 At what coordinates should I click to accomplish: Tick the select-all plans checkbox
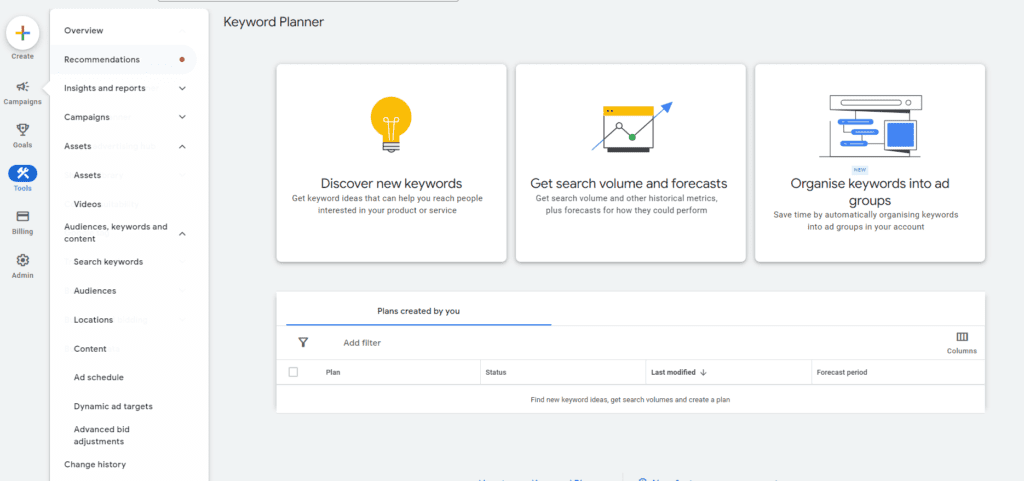pyautogui.click(x=293, y=372)
